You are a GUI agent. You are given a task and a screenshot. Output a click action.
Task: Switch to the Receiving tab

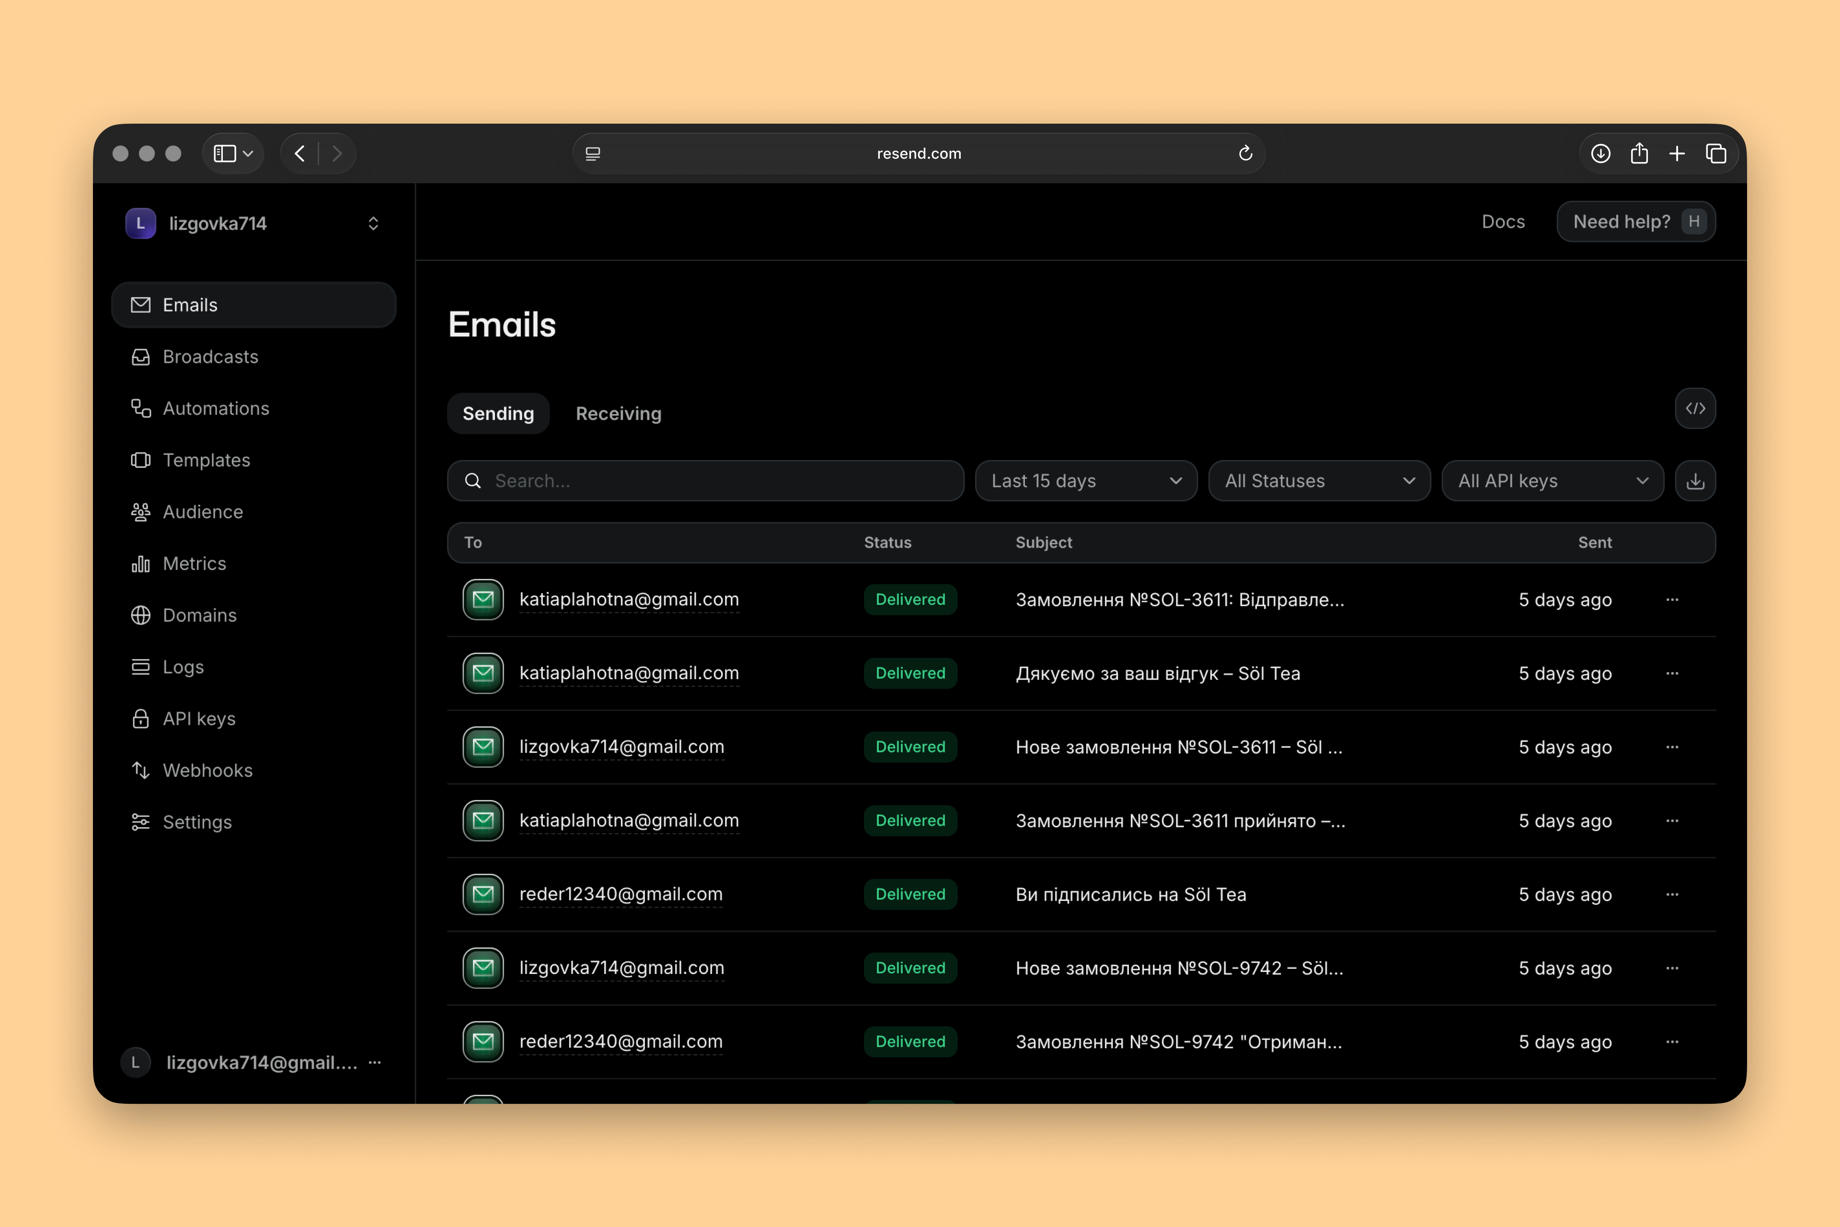tap(618, 413)
